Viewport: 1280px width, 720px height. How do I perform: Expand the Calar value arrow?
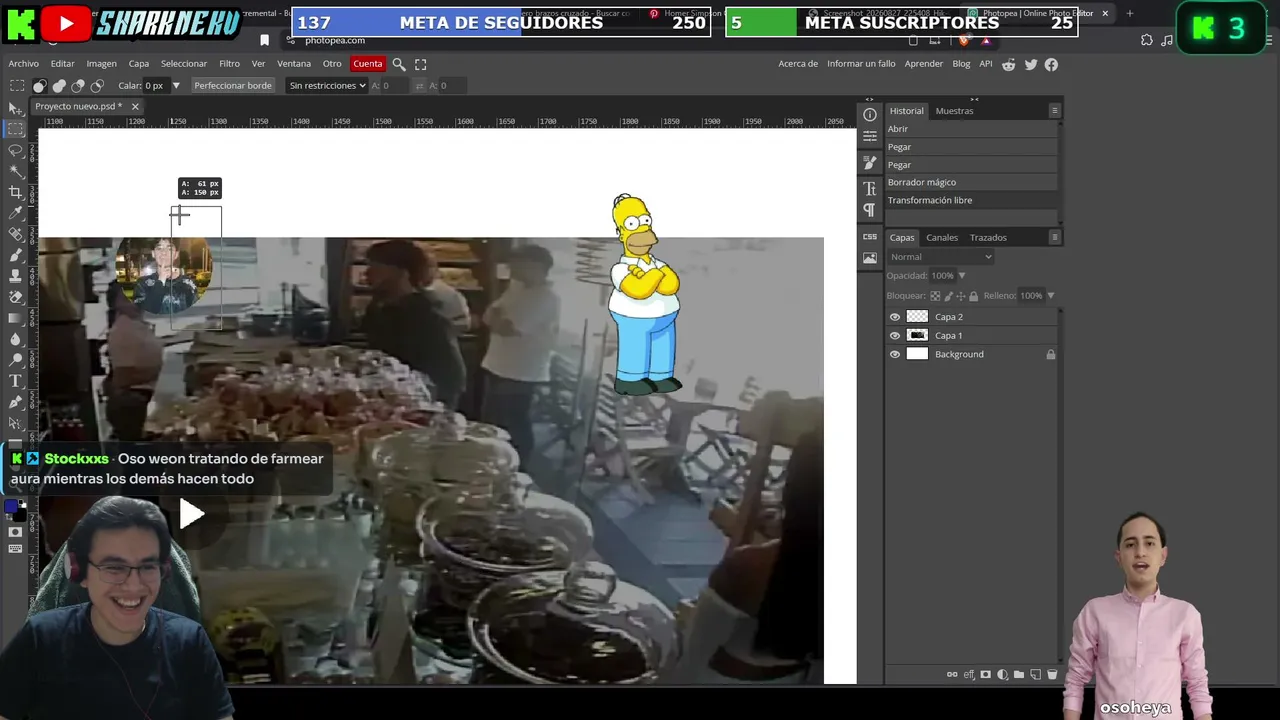(176, 86)
